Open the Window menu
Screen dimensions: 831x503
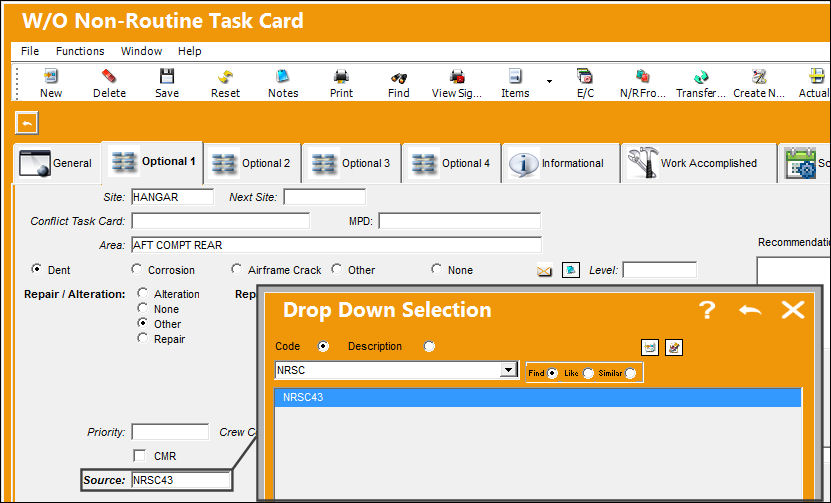(x=141, y=51)
